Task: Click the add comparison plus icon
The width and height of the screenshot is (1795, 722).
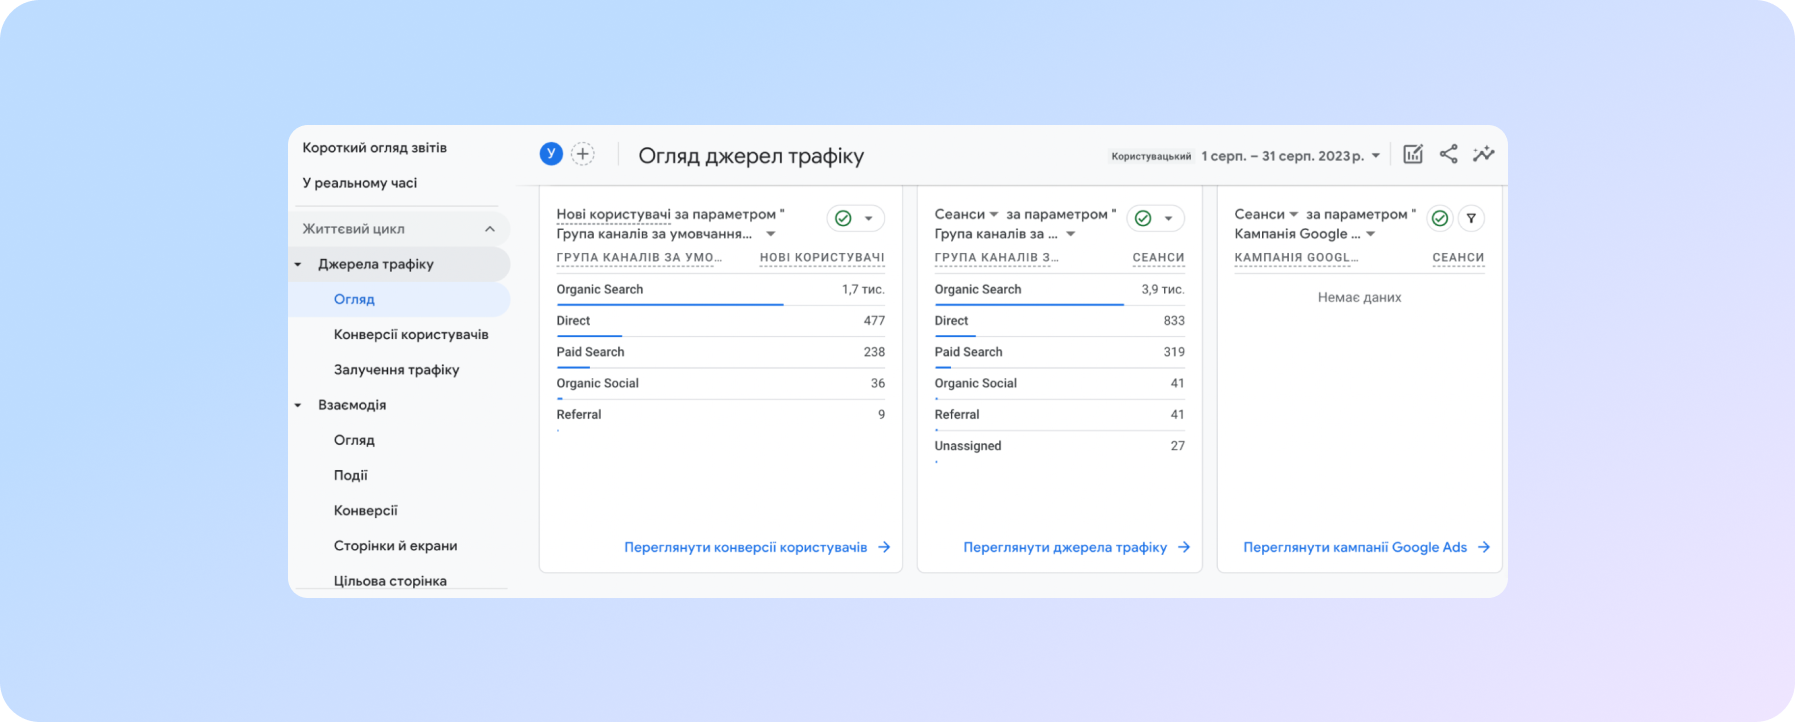Action: [x=582, y=154]
